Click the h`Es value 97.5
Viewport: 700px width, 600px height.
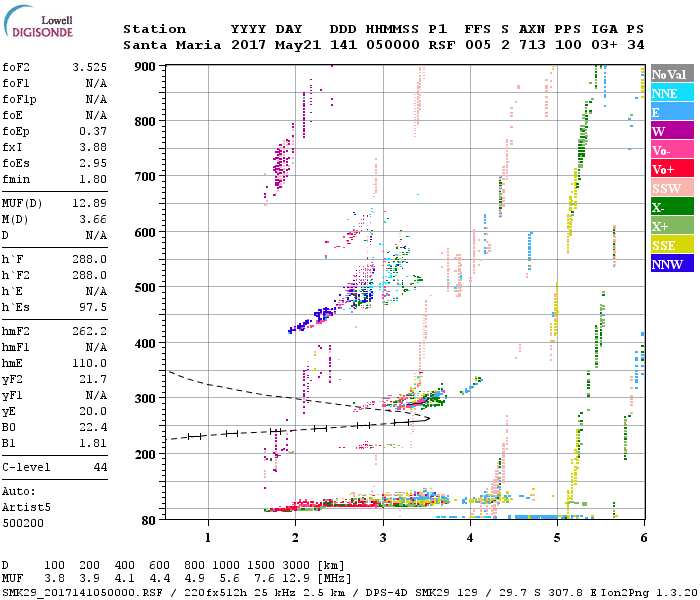[93, 308]
